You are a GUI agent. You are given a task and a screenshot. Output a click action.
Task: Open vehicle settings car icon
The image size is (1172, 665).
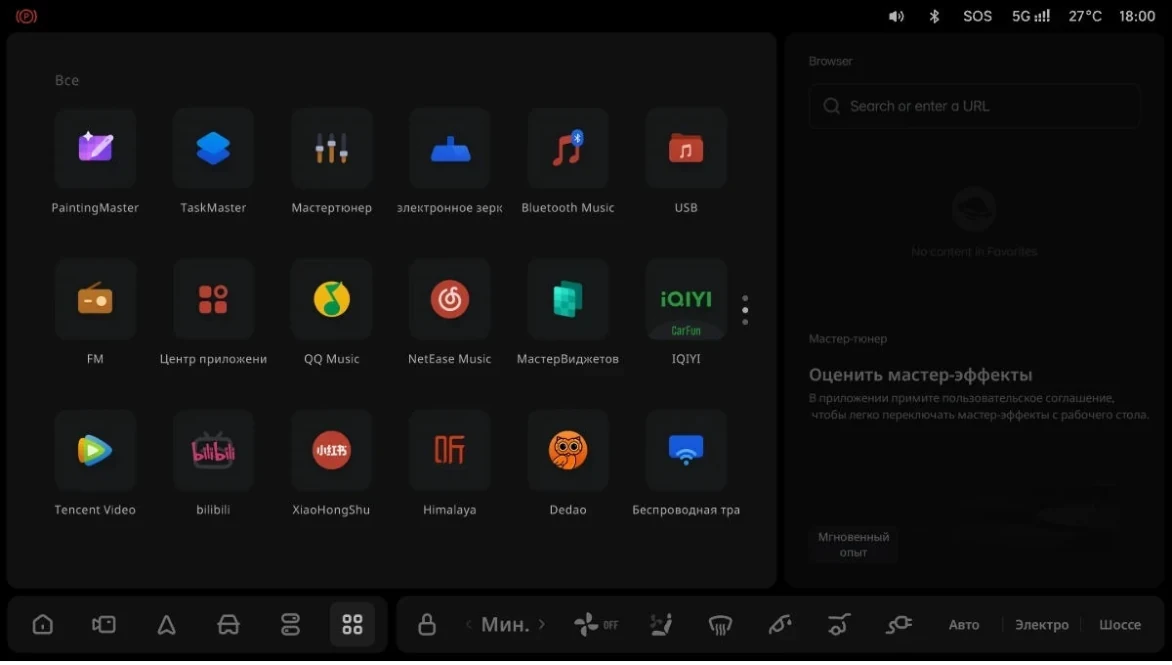[x=228, y=624]
